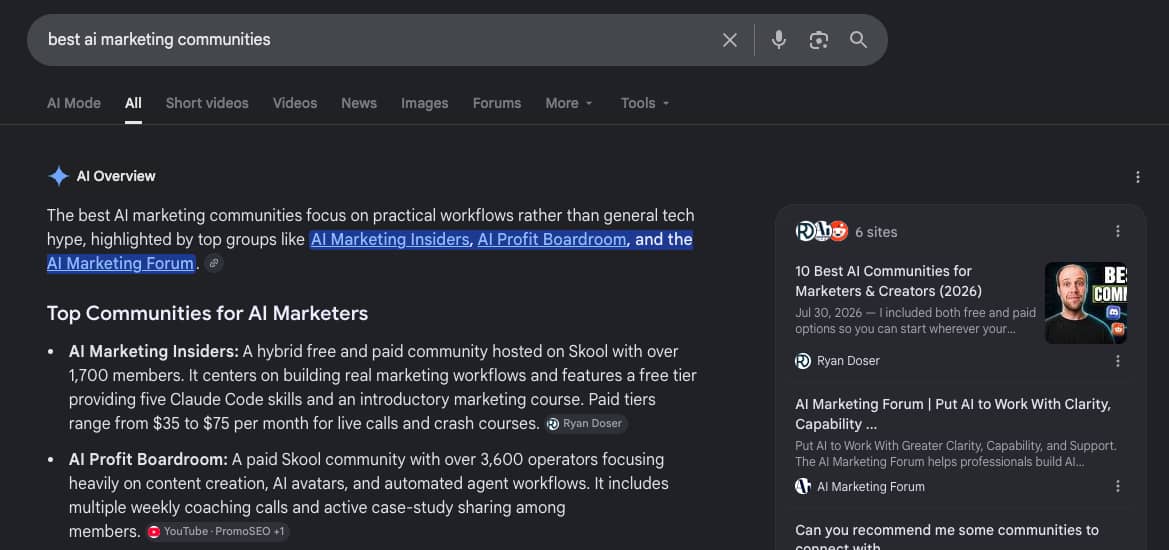Switch to Short videos tab
This screenshot has width=1169, height=550.
[x=207, y=103]
